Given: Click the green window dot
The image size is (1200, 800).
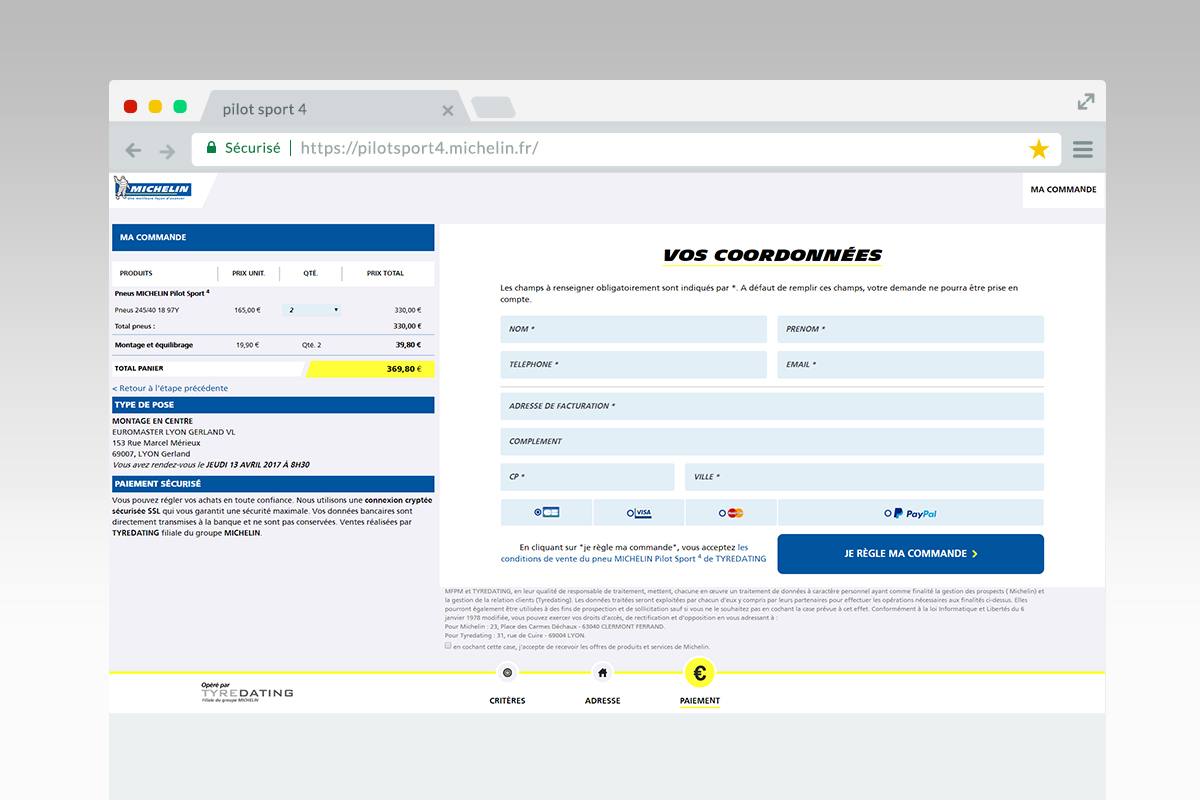Looking at the screenshot, I should (x=180, y=106).
